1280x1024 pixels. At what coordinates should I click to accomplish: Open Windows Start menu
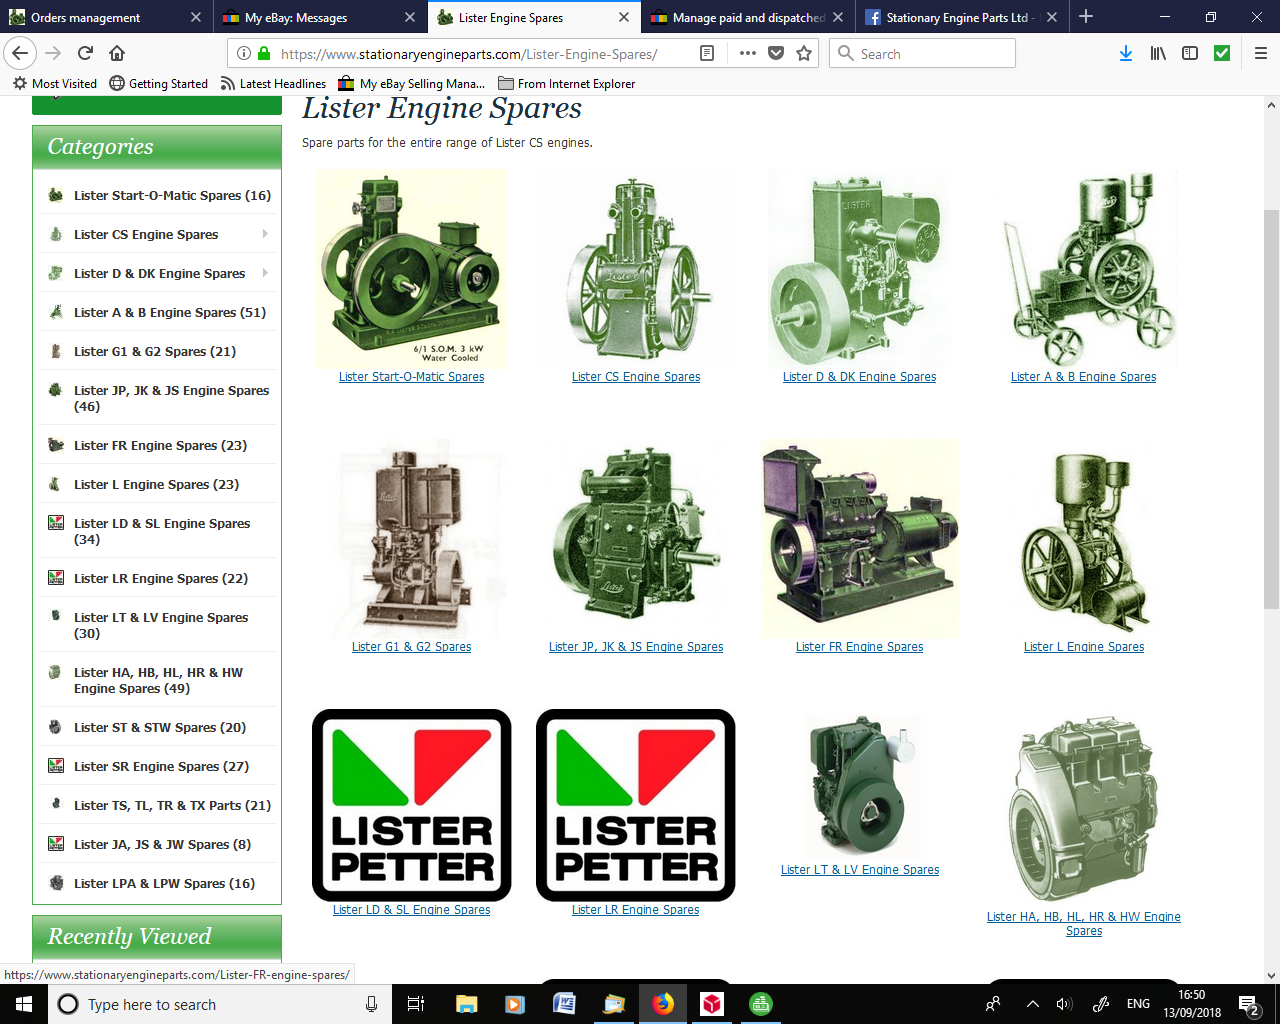point(24,1004)
